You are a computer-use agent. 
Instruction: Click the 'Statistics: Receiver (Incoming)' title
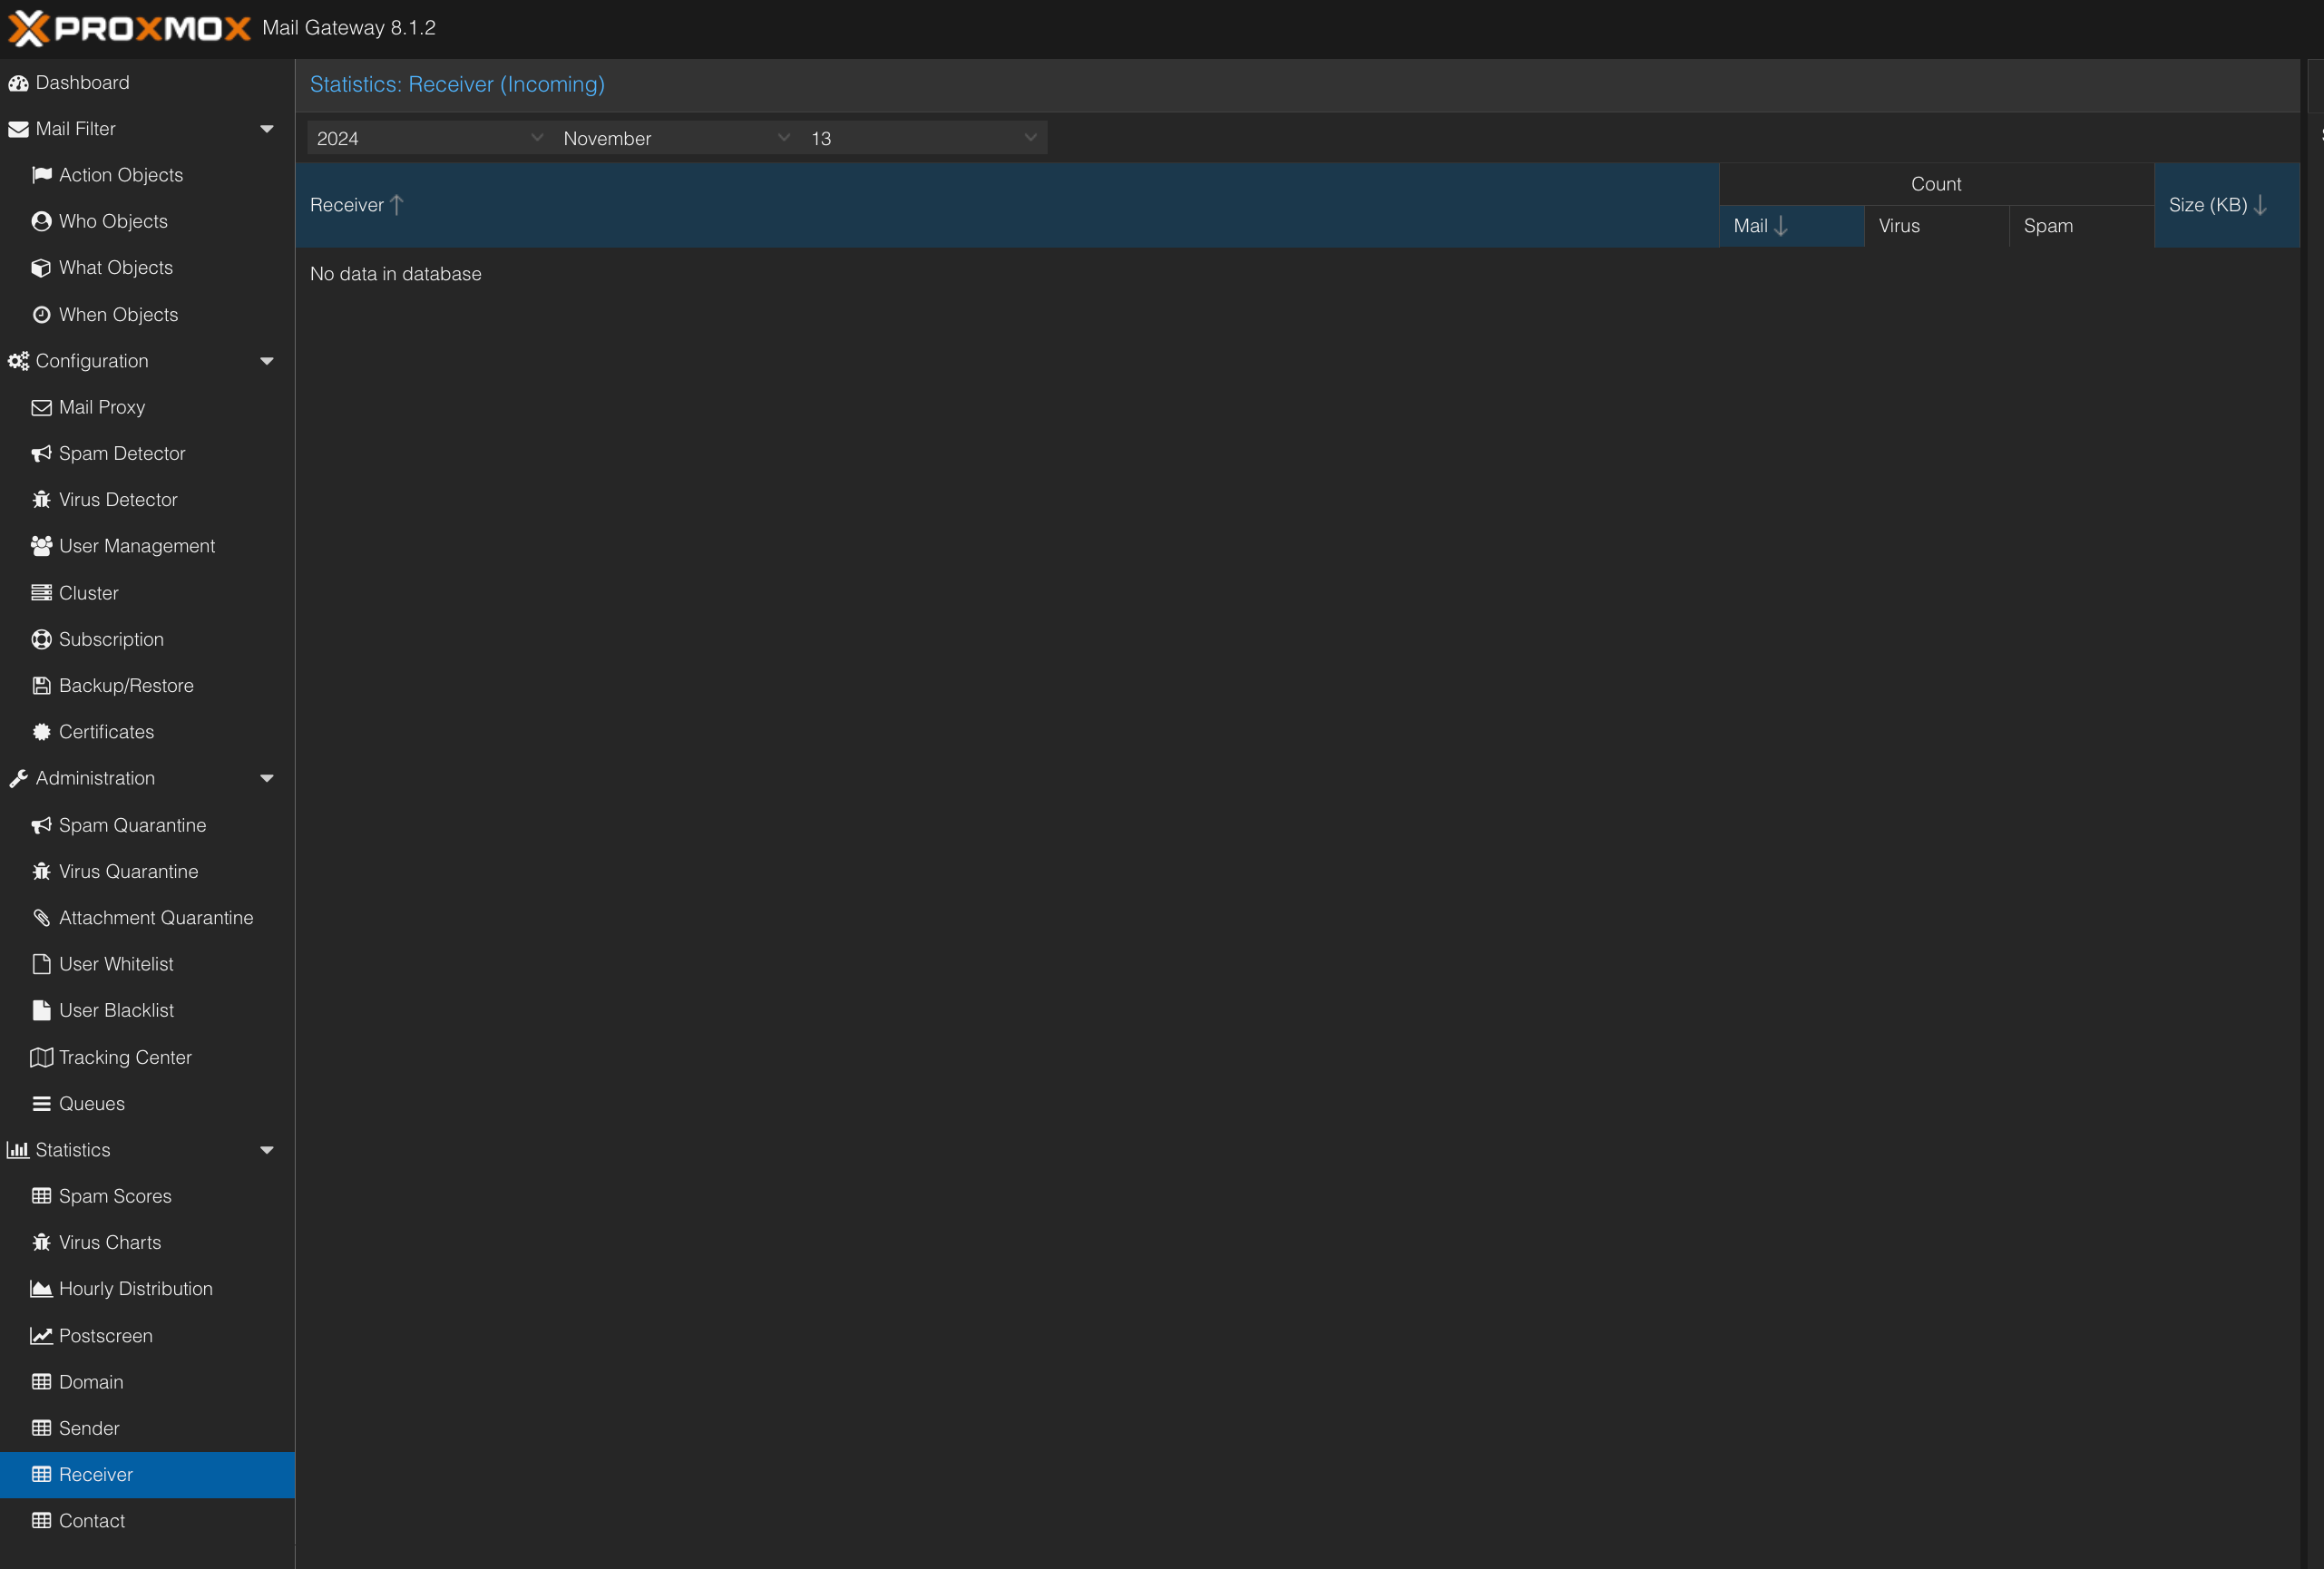pos(457,85)
